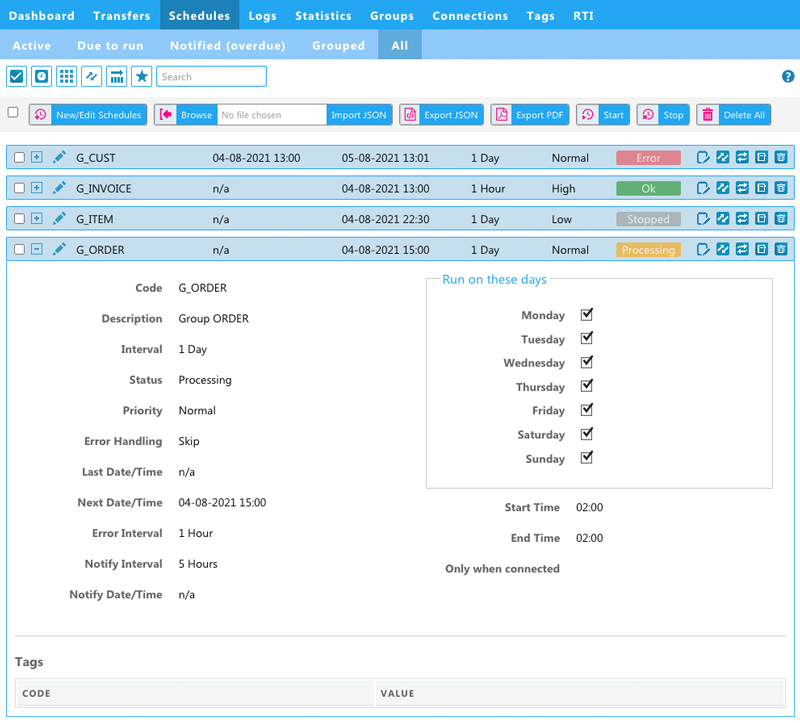This screenshot has height=723, width=800.
Task: Click the Export PDF button
Action: tap(530, 114)
